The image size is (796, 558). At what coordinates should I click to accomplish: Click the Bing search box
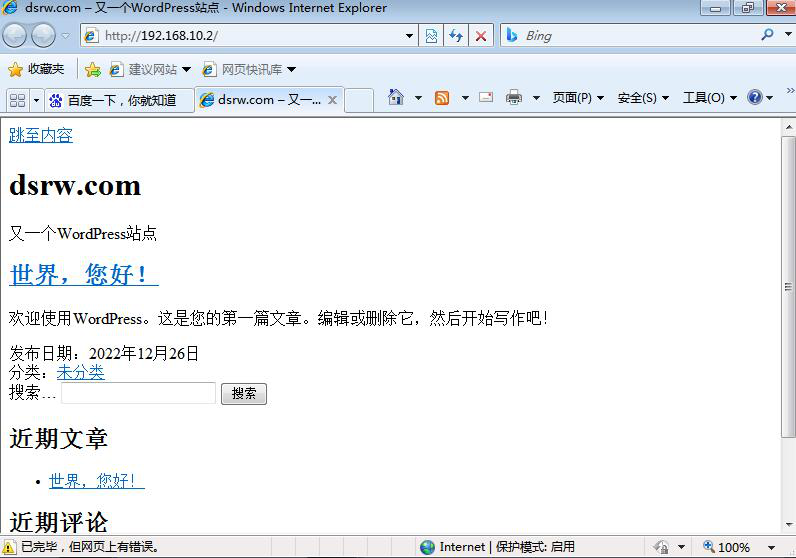[629, 36]
